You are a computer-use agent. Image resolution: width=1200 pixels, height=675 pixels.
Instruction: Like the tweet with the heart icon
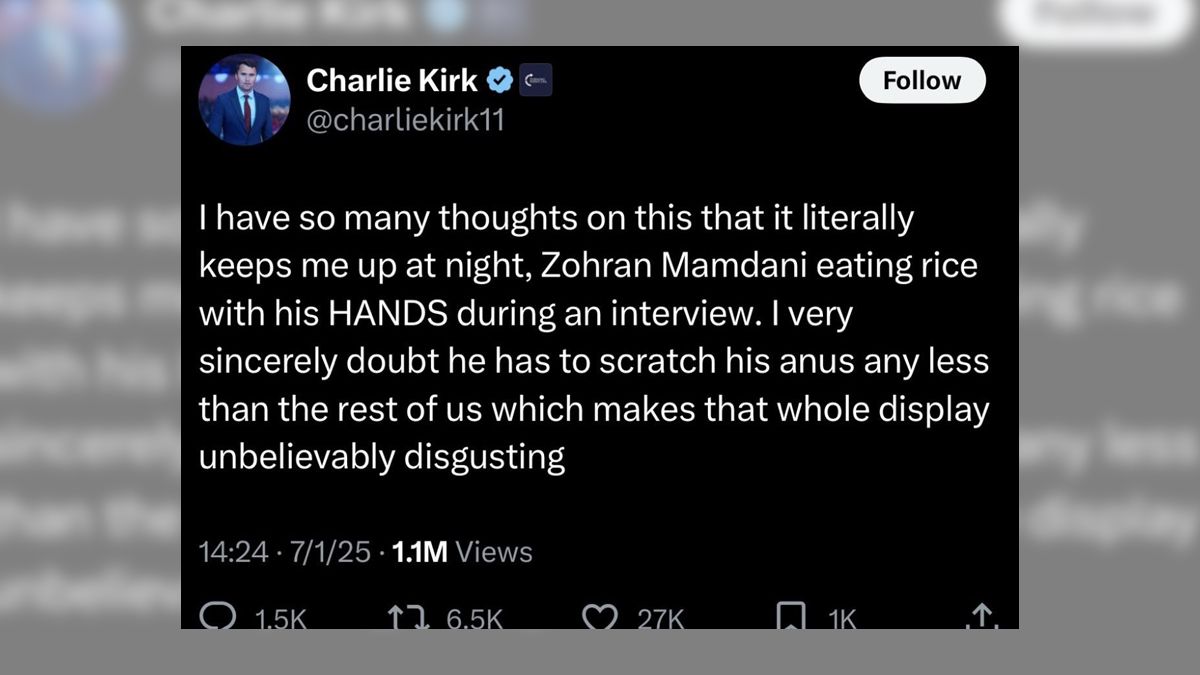tap(599, 617)
